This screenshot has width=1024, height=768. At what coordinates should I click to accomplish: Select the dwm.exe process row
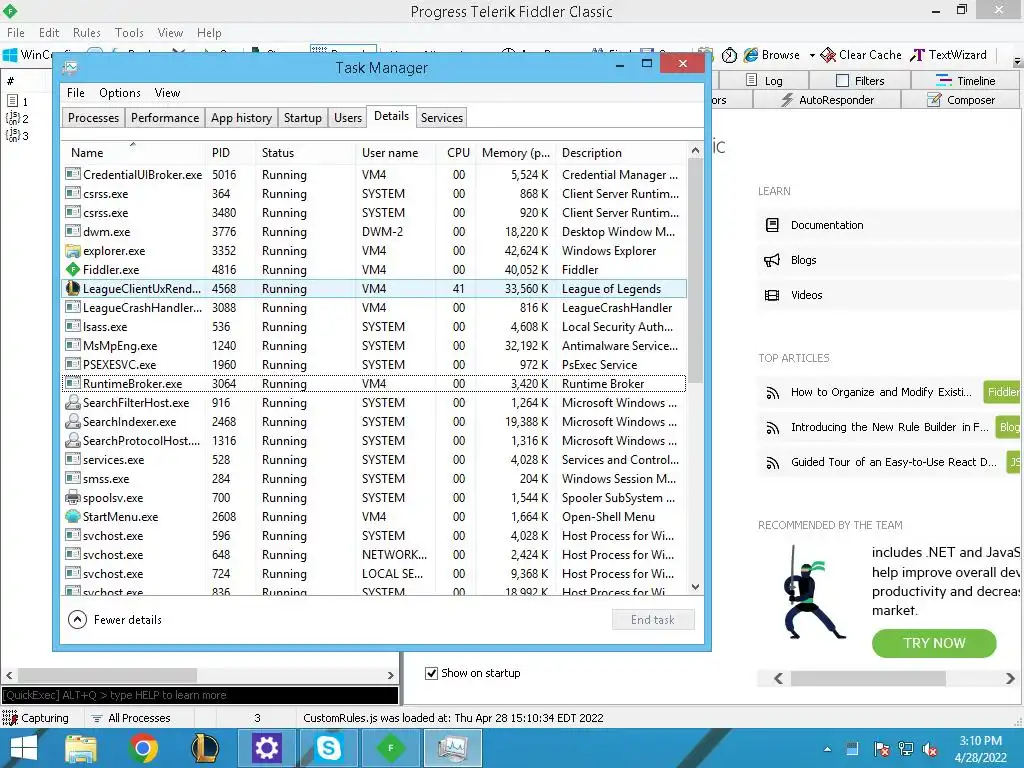[374, 232]
